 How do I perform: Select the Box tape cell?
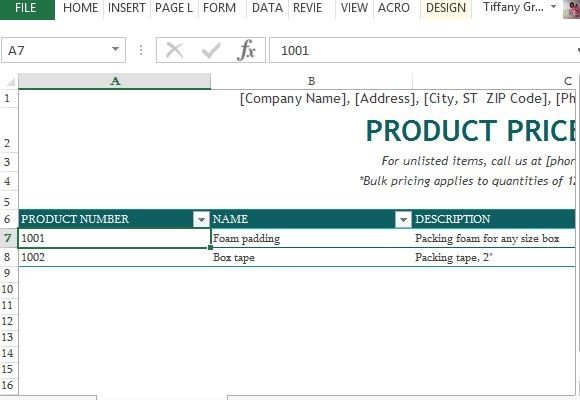tap(311, 257)
